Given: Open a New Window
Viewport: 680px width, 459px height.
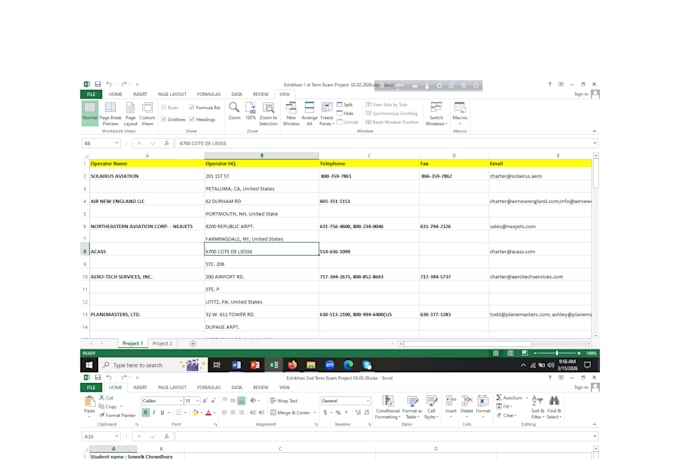Looking at the screenshot, I should click(291, 113).
